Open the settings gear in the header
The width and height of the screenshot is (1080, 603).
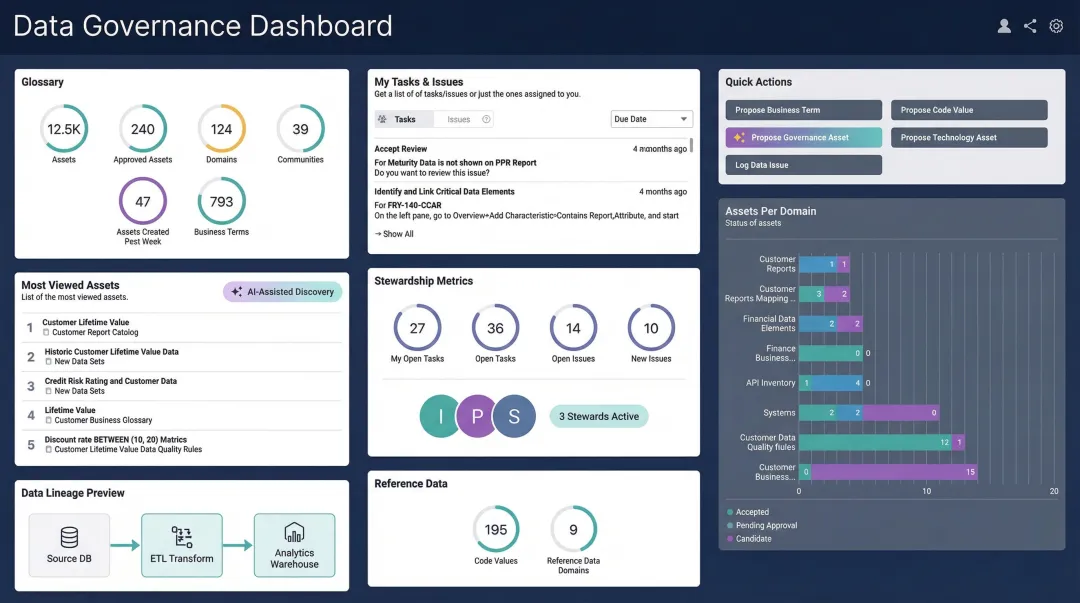click(1056, 26)
